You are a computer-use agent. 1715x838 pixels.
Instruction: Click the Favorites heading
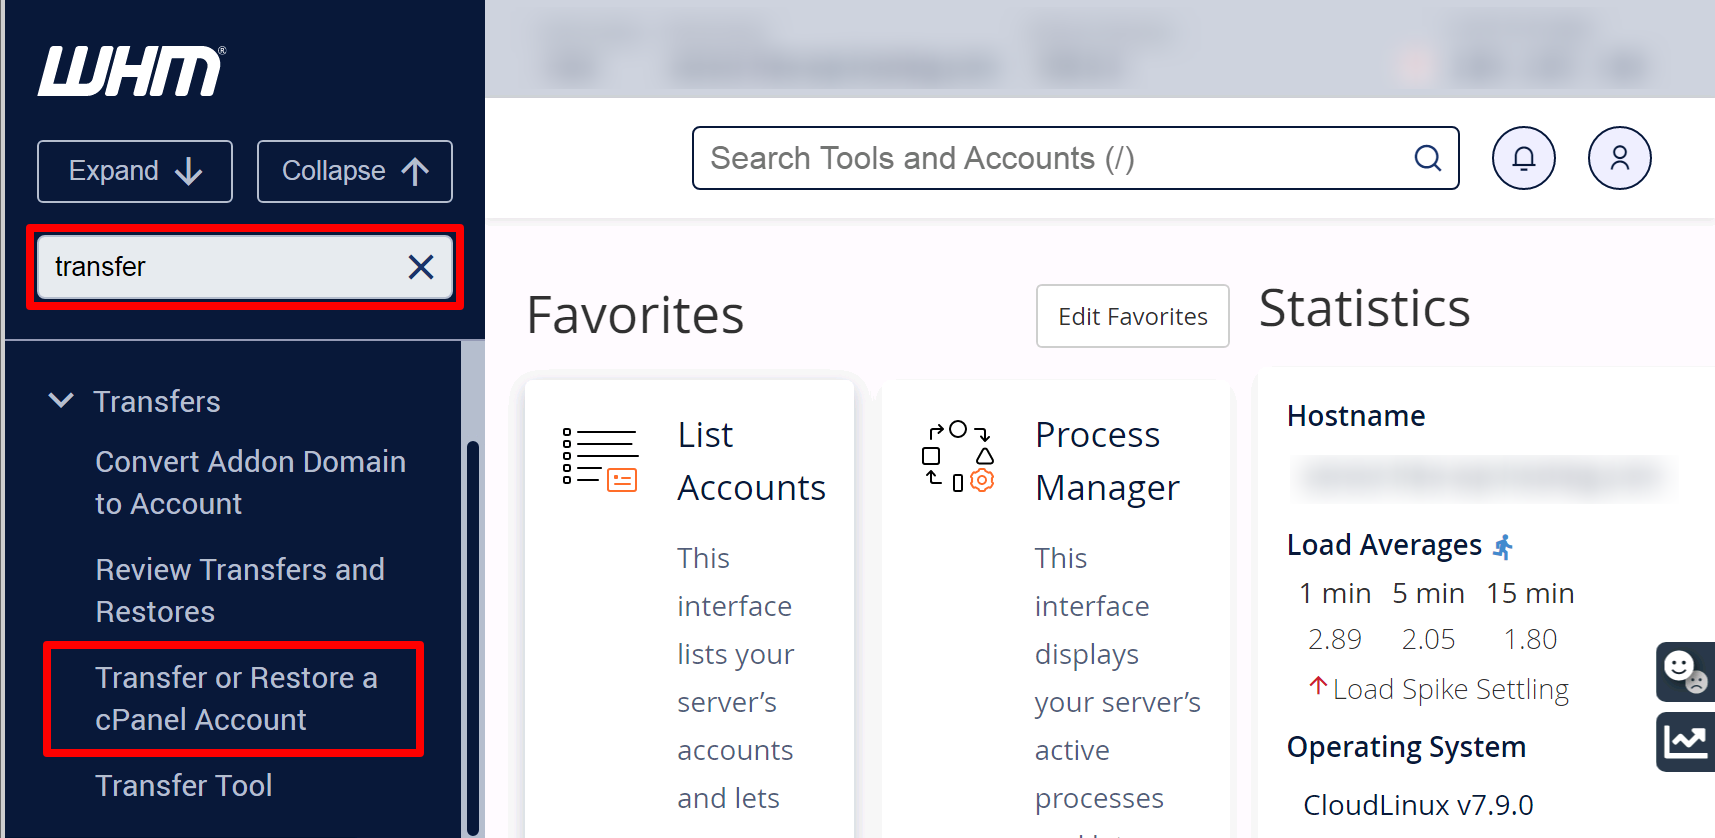tap(635, 315)
